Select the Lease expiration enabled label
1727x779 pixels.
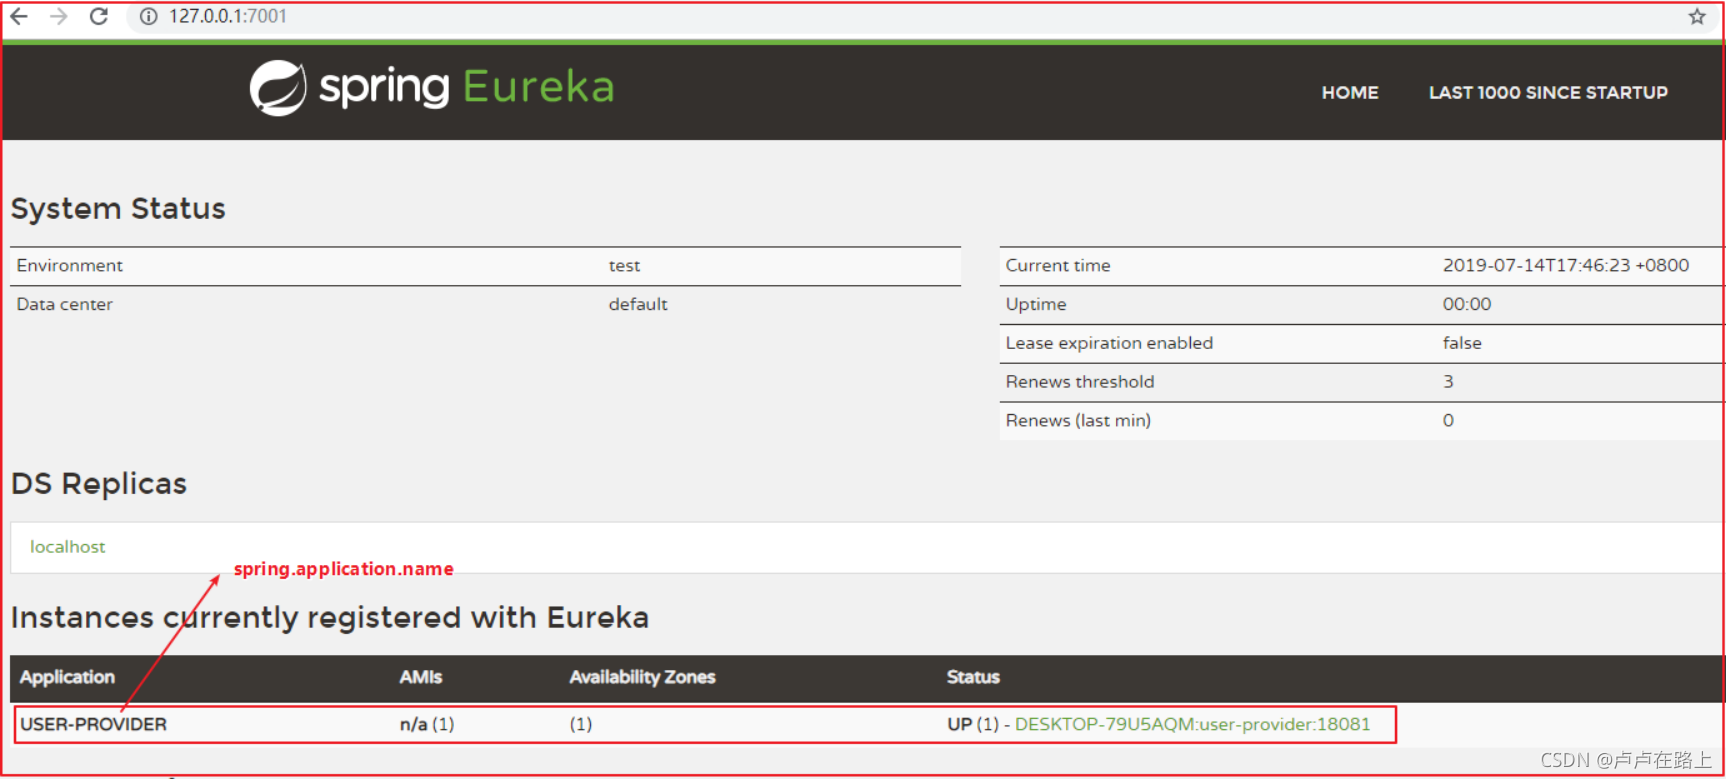point(1109,343)
